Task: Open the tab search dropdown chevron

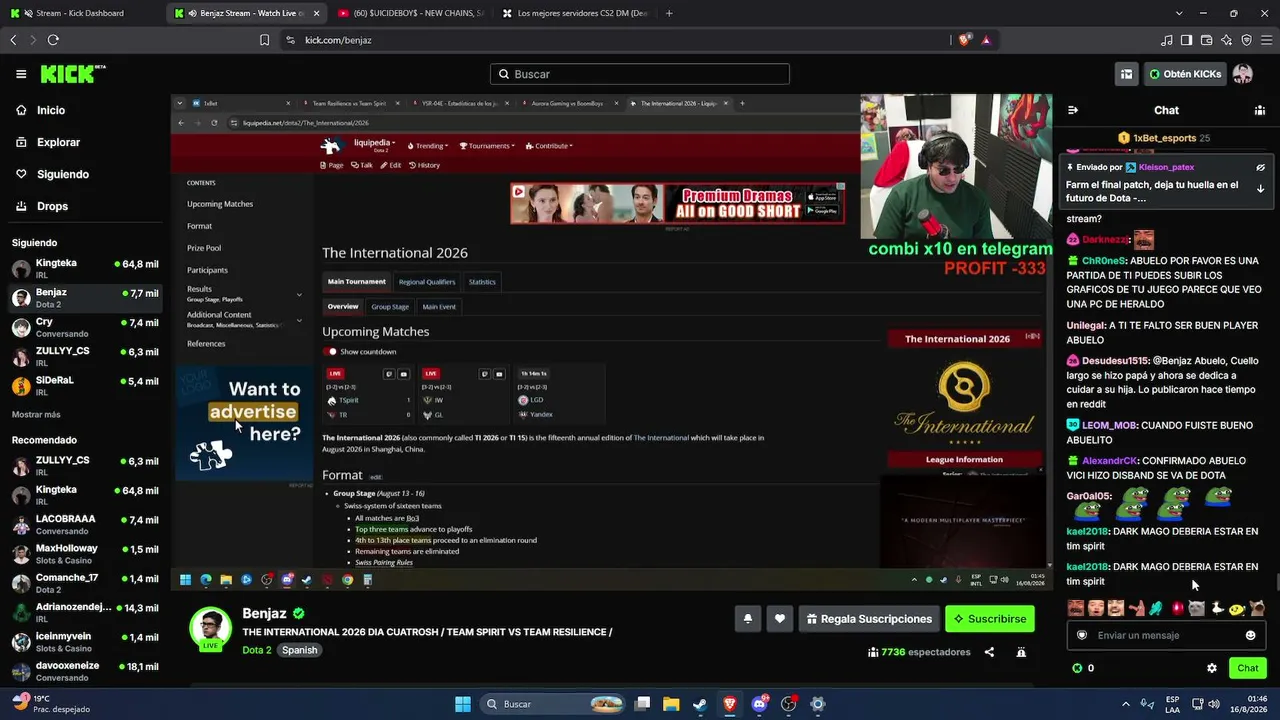Action: click(1179, 13)
